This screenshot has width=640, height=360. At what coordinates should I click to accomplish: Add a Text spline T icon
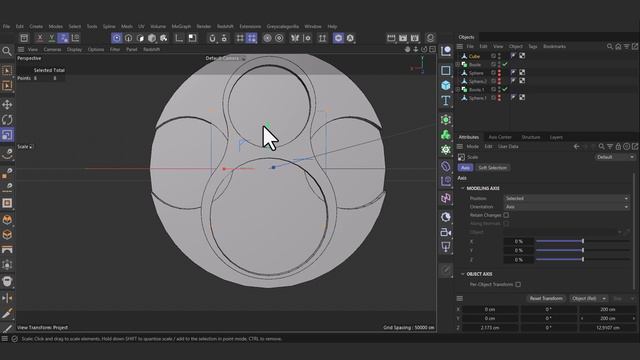446,100
